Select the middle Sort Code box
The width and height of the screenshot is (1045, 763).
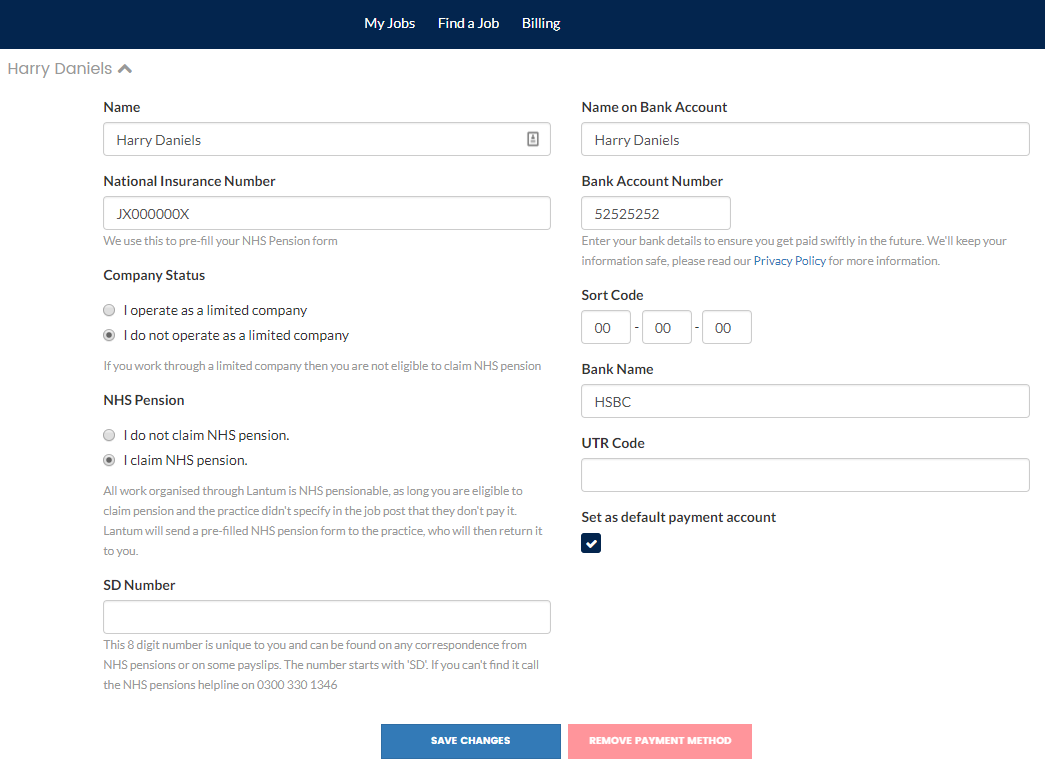click(666, 327)
